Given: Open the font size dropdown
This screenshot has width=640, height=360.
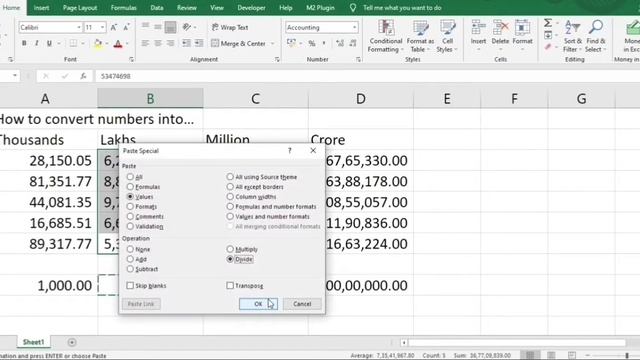Looking at the screenshot, I should coord(102,27).
